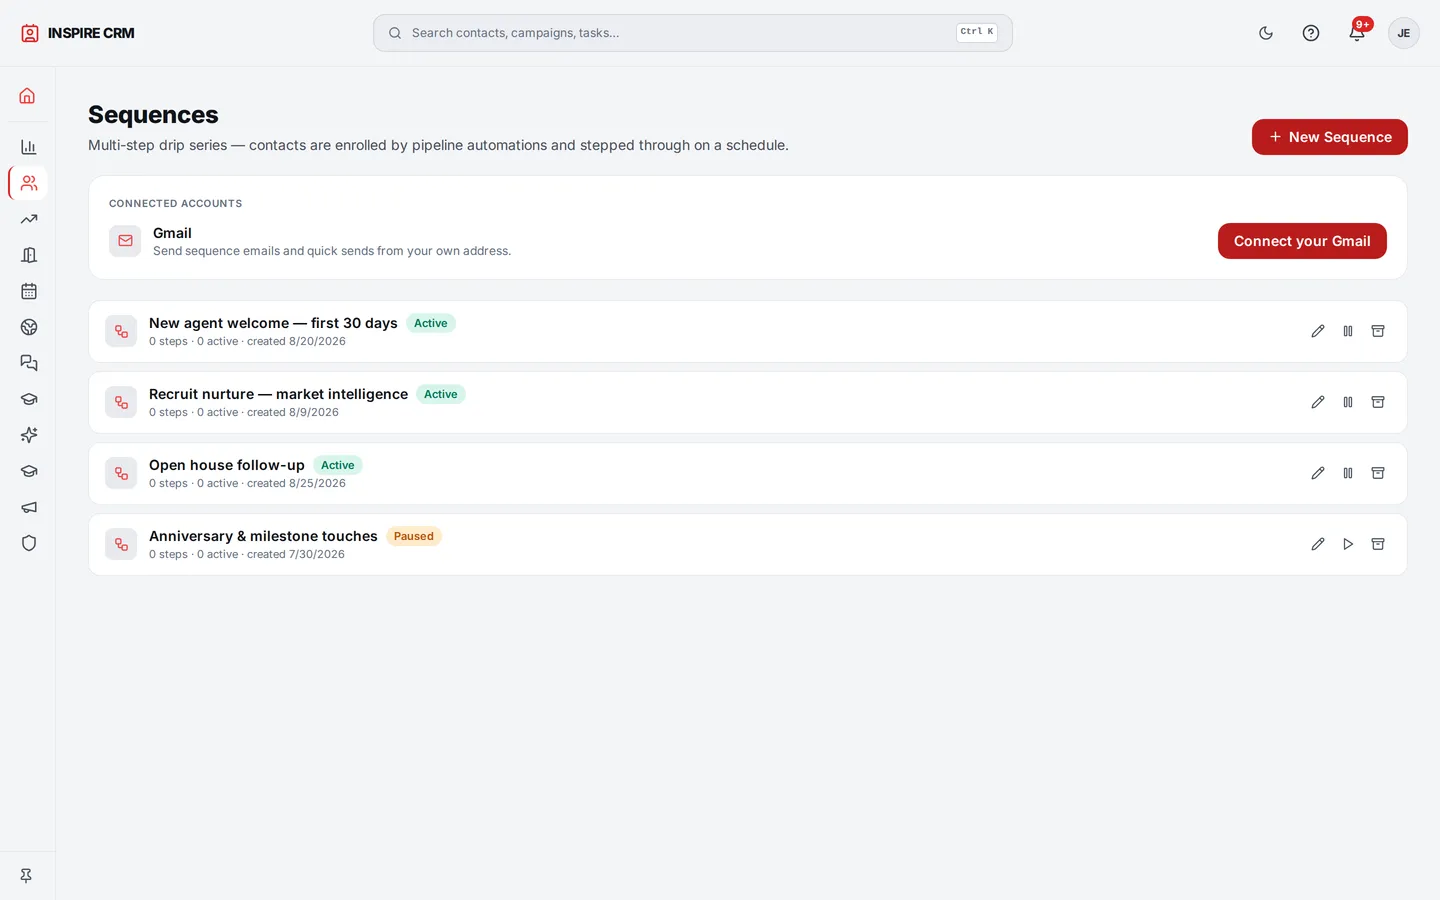Archive the Anniversary & milestone touches sequence
The height and width of the screenshot is (900, 1440).
pos(1378,544)
